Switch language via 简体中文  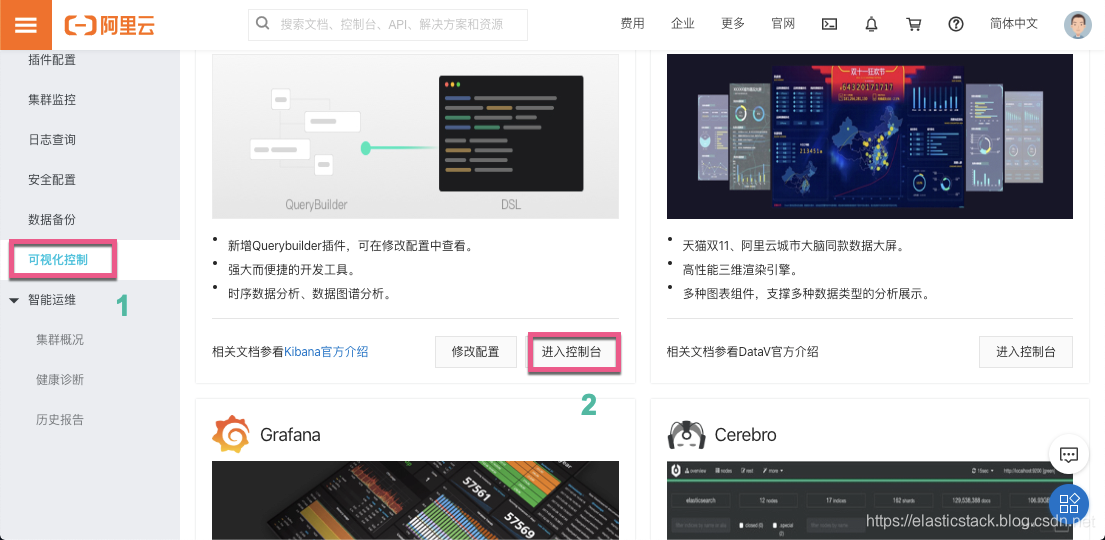pos(1013,24)
